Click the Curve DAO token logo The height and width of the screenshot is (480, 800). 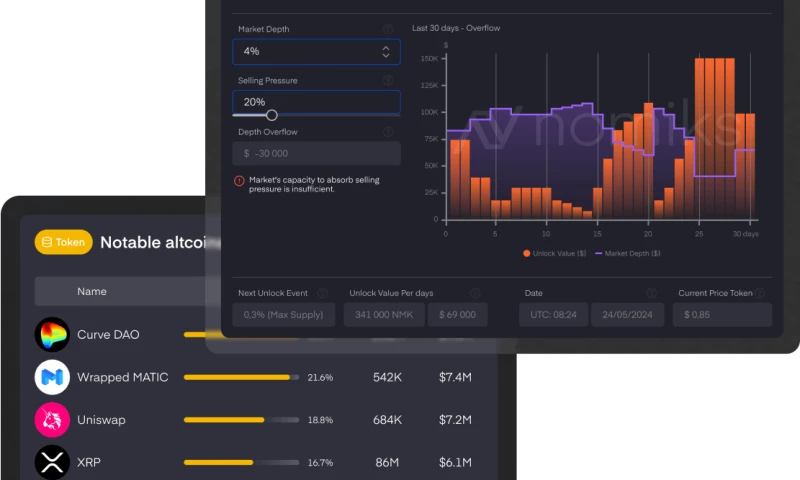point(52,334)
